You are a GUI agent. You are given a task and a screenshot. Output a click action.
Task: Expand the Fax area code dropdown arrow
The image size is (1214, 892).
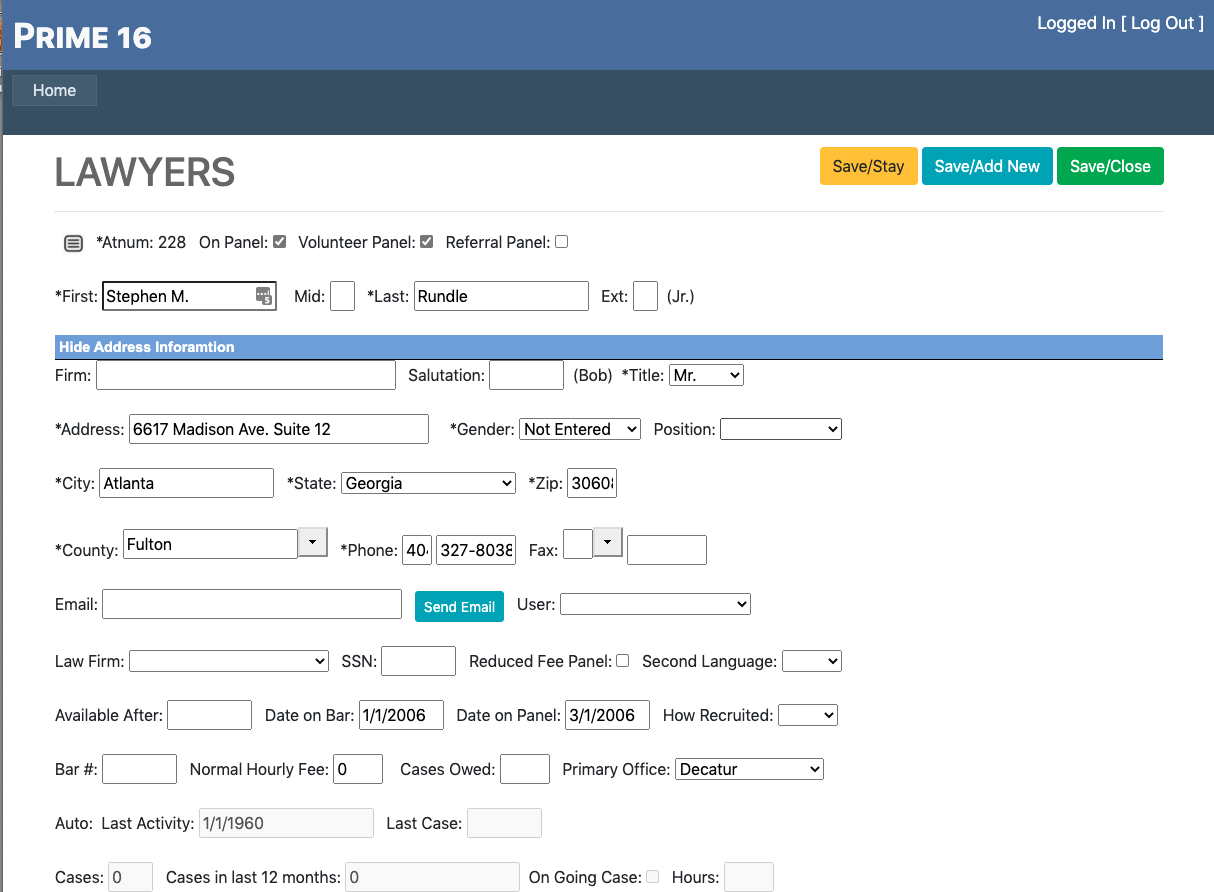607,542
